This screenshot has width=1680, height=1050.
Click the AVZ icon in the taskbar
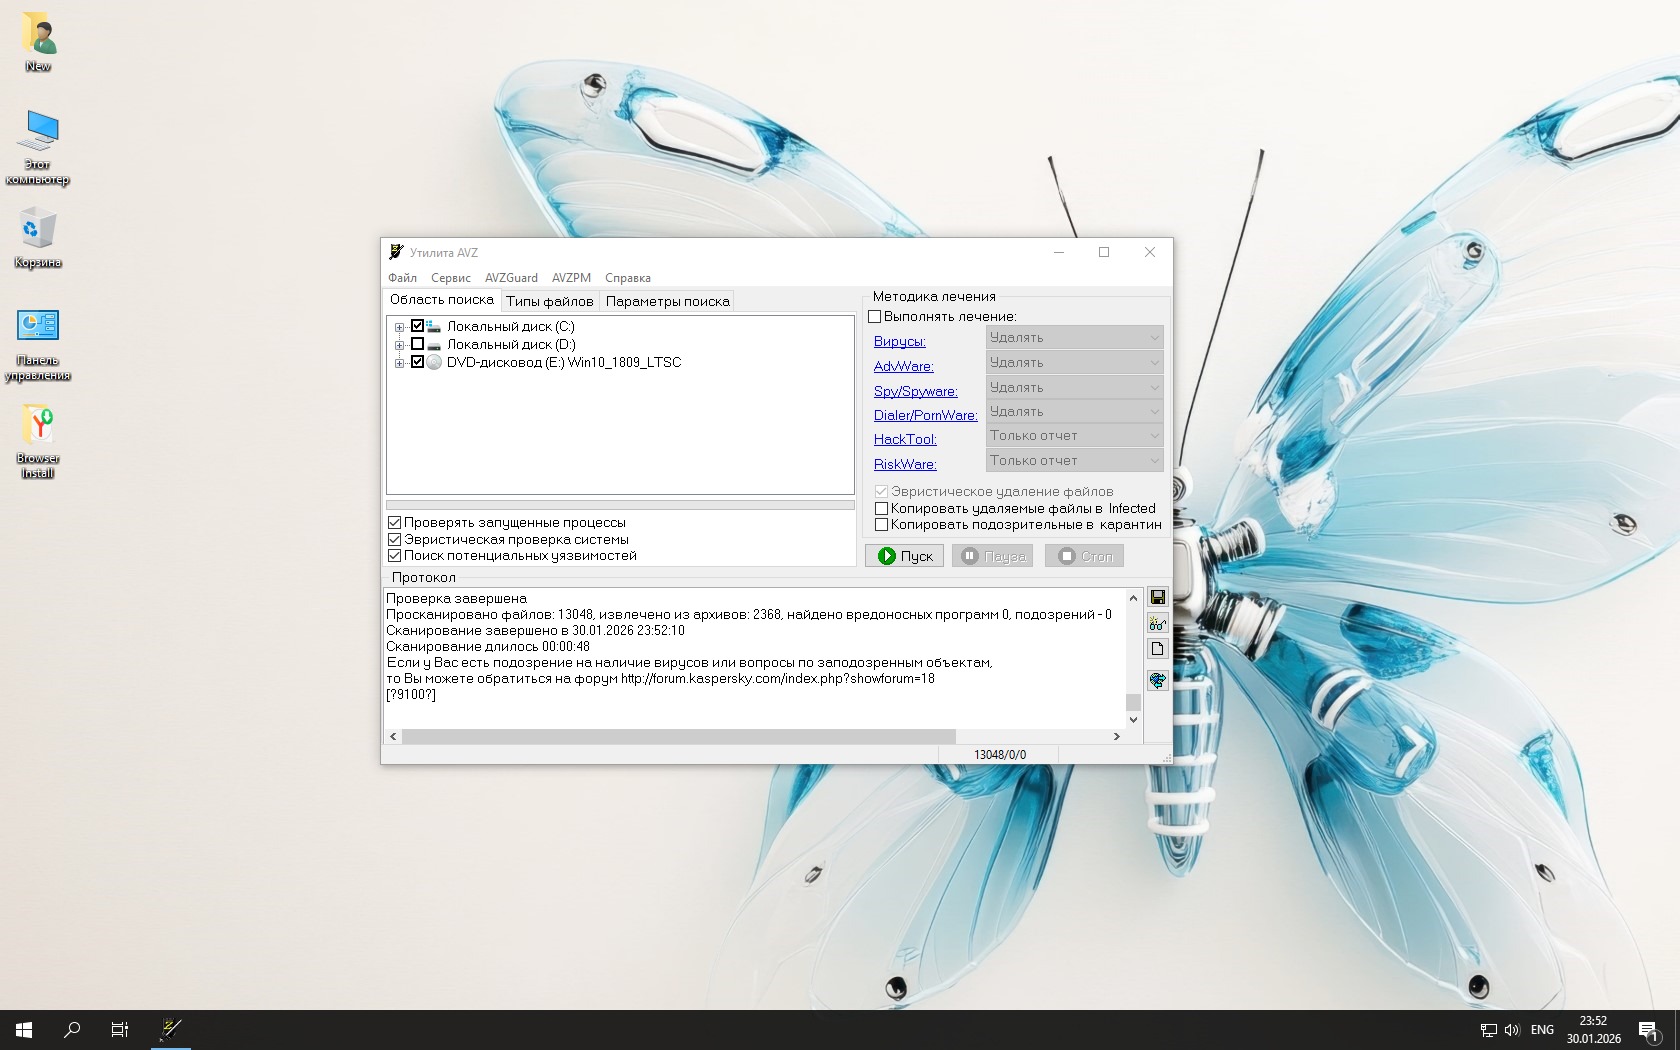[x=171, y=1029]
